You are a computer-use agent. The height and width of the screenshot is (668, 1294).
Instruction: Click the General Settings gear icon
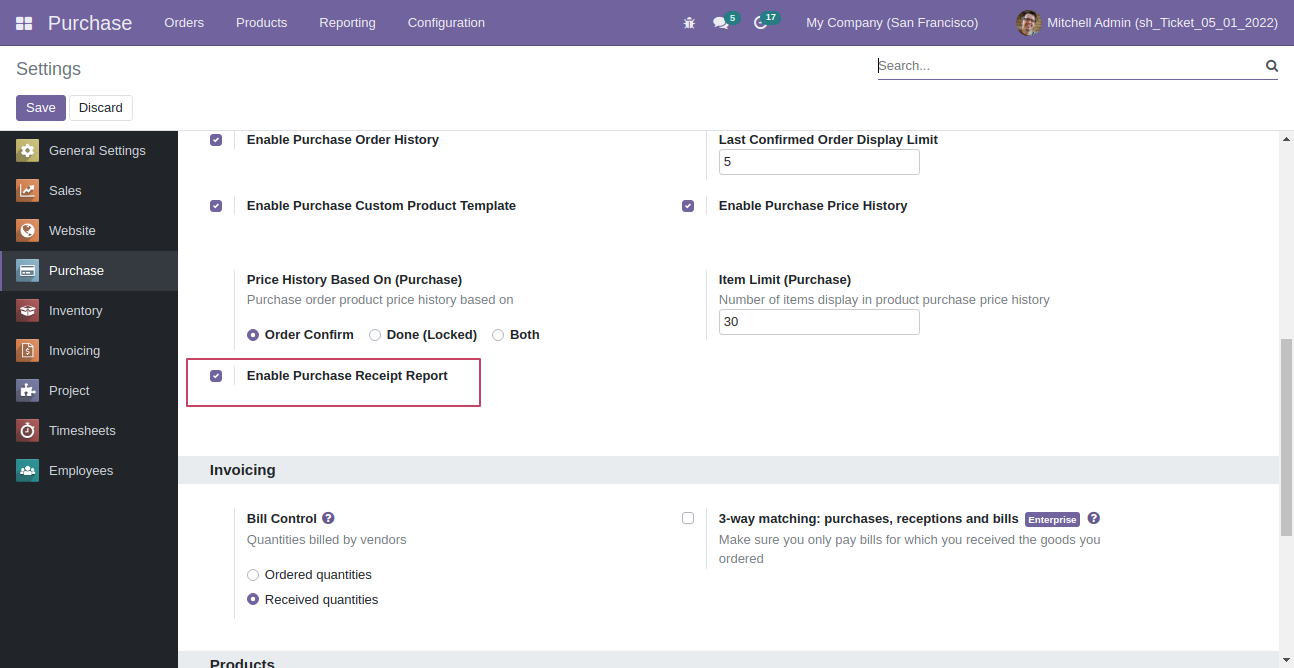click(27, 151)
